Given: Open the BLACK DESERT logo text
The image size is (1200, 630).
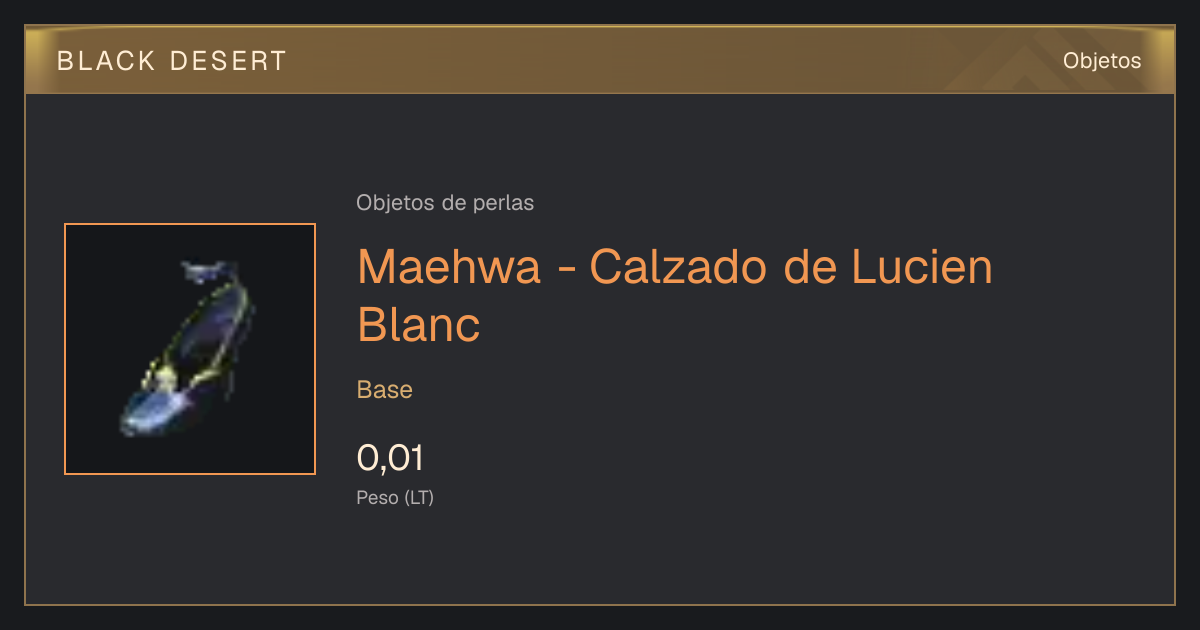Looking at the screenshot, I should tap(172, 61).
